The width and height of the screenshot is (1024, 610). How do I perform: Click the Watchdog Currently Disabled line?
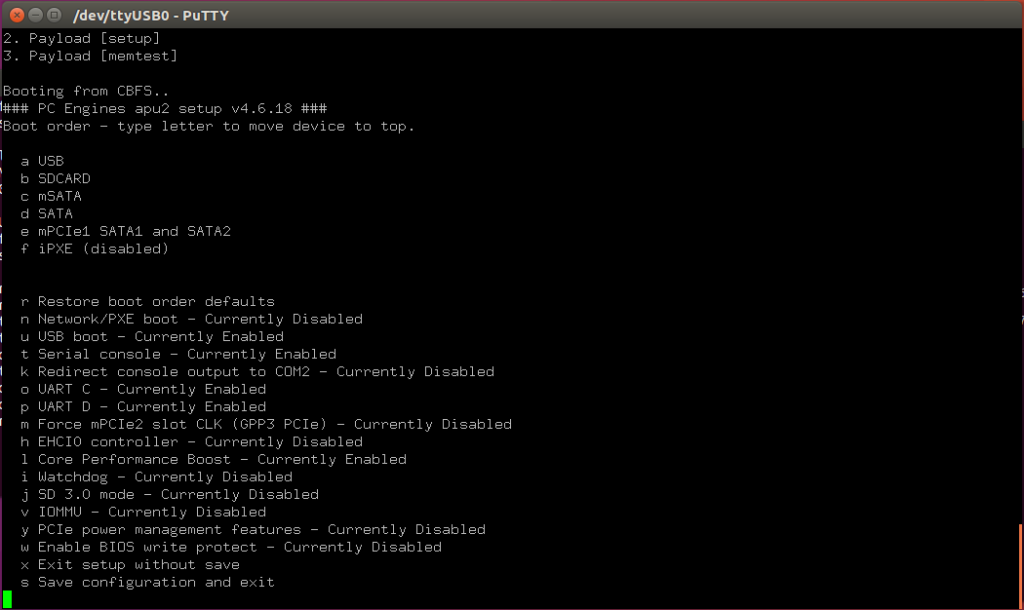(157, 477)
